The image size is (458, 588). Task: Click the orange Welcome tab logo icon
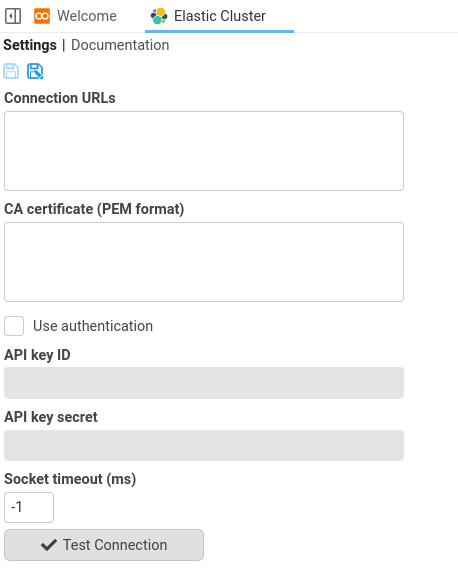point(42,16)
